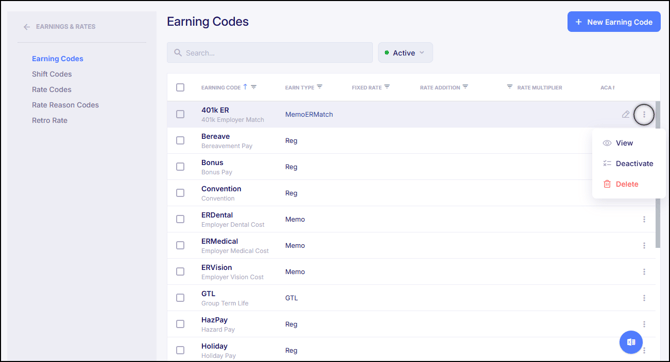Screen dimensions: 670x362
Task: Open Rate Codes in the sidebar
Action: pyautogui.click(x=51, y=89)
